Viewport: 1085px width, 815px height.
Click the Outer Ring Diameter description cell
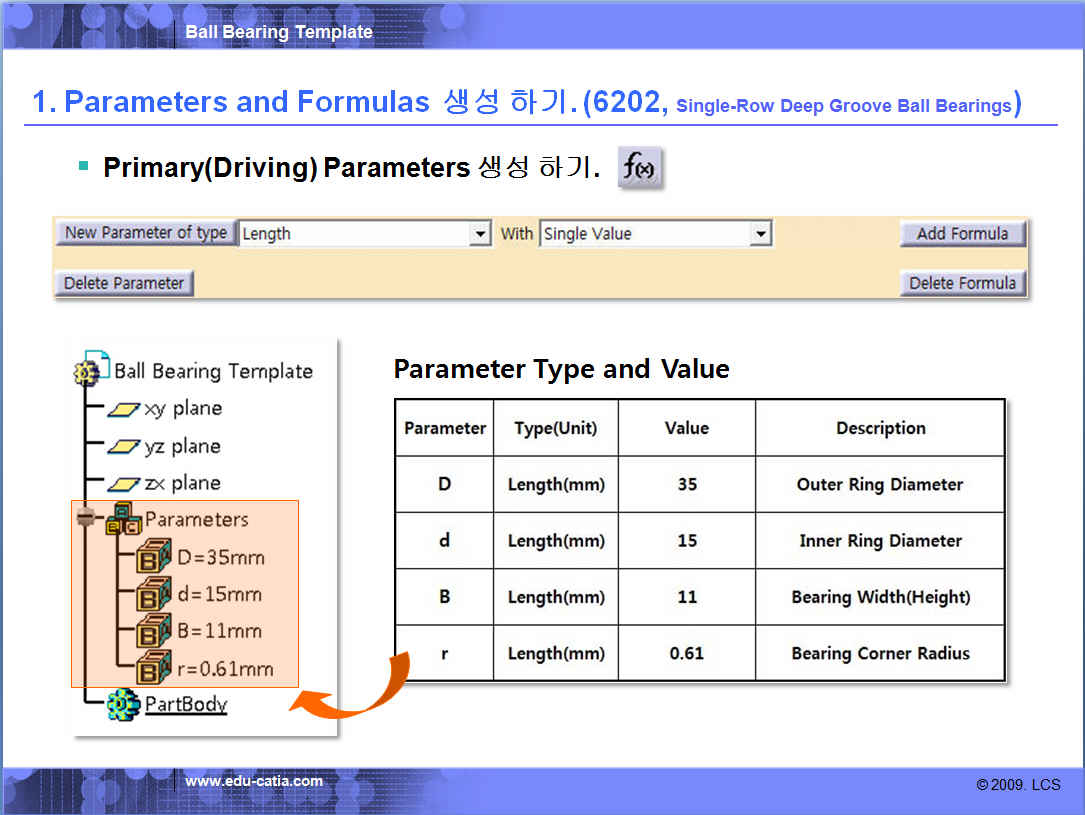tap(880, 485)
